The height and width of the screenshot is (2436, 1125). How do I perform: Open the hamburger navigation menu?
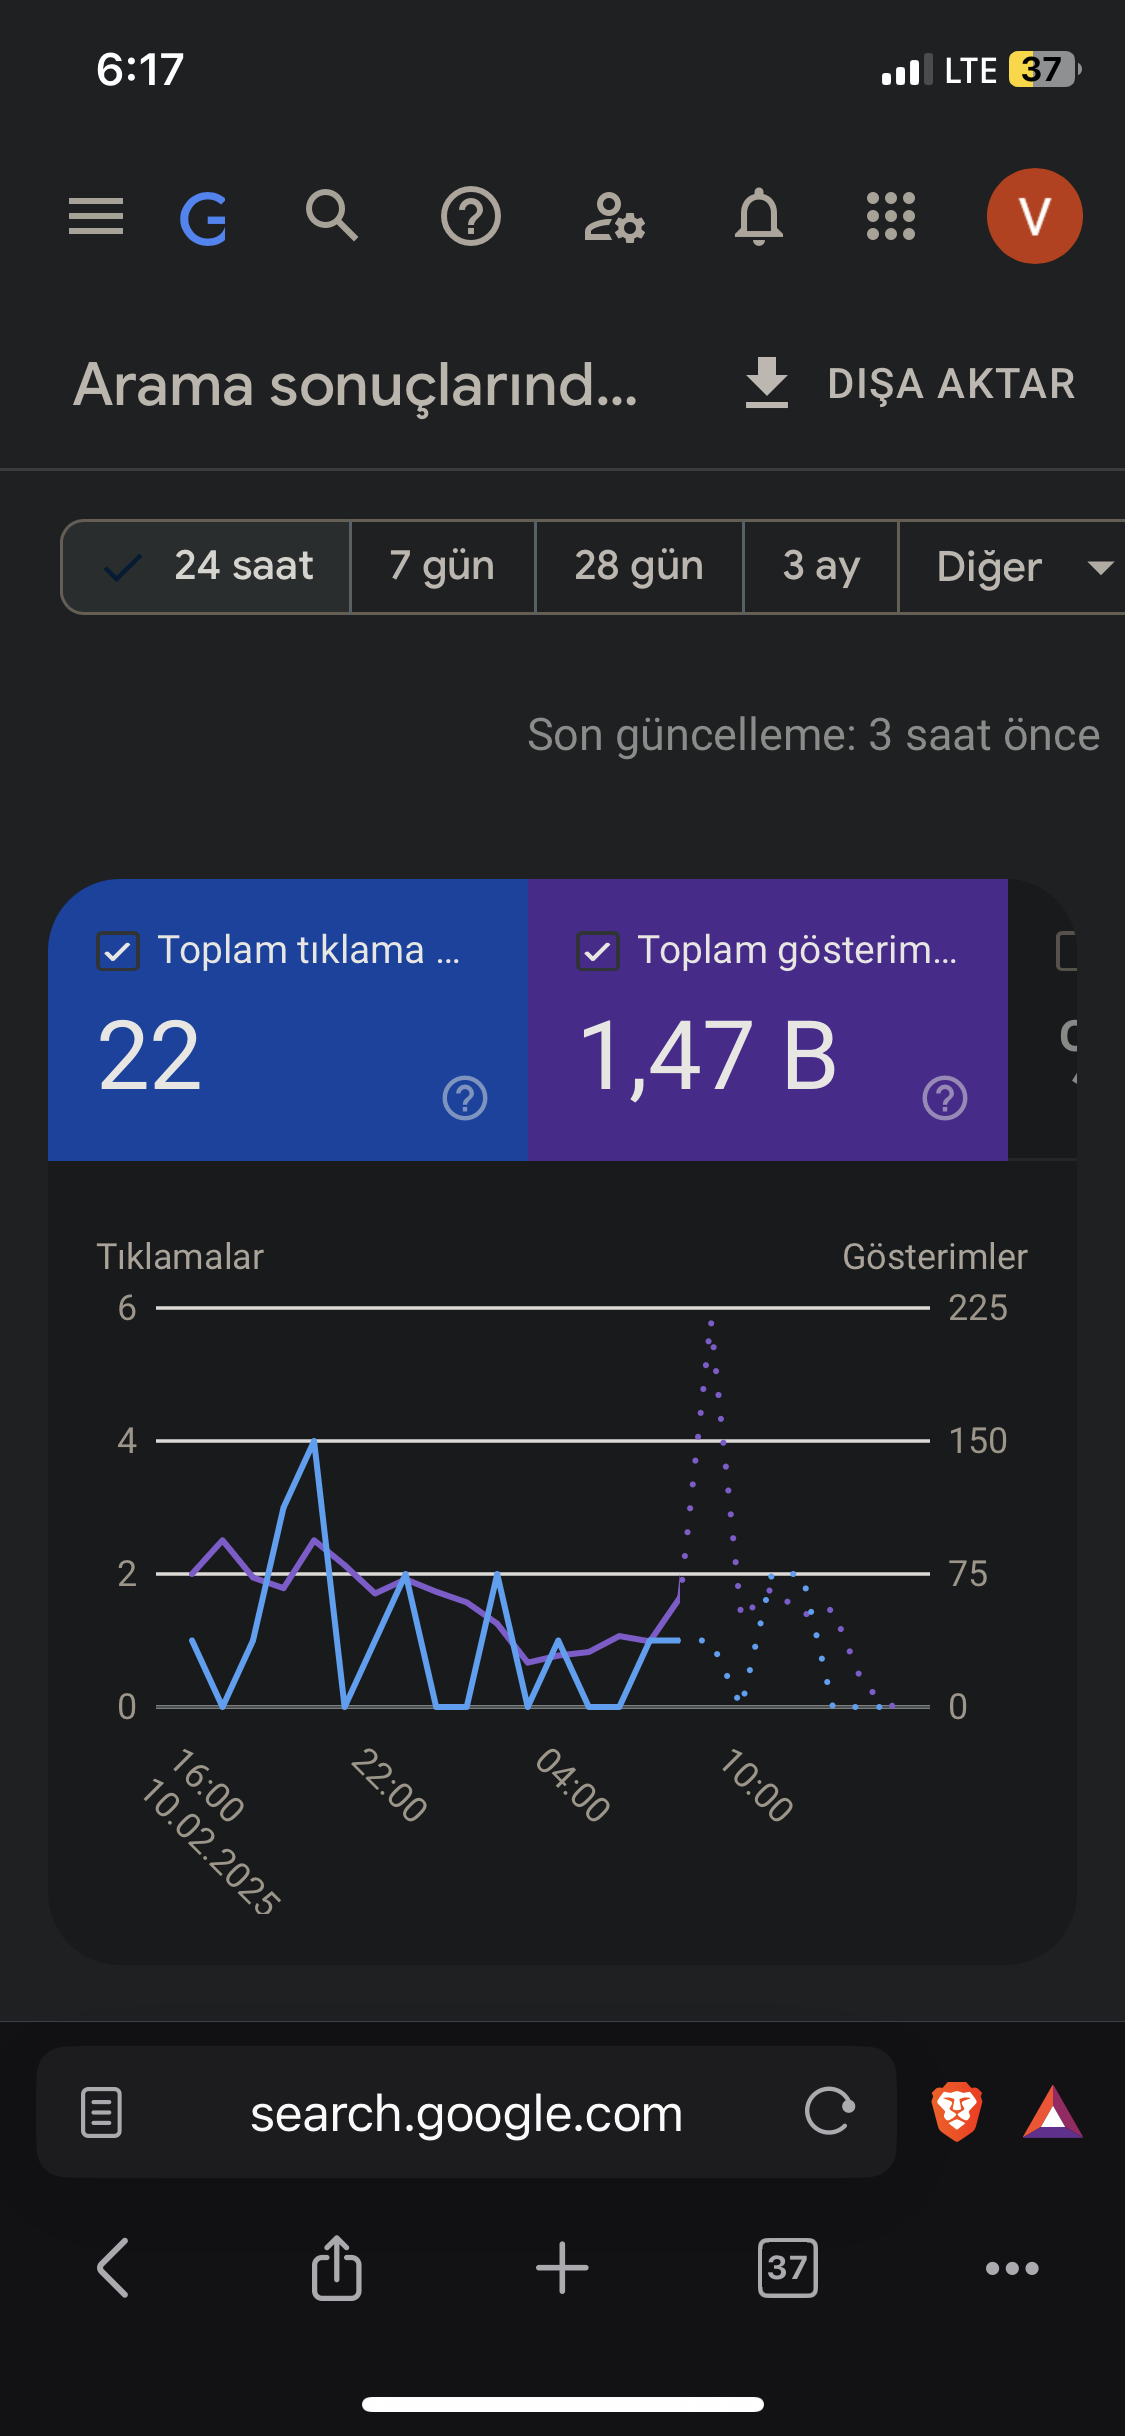point(96,216)
